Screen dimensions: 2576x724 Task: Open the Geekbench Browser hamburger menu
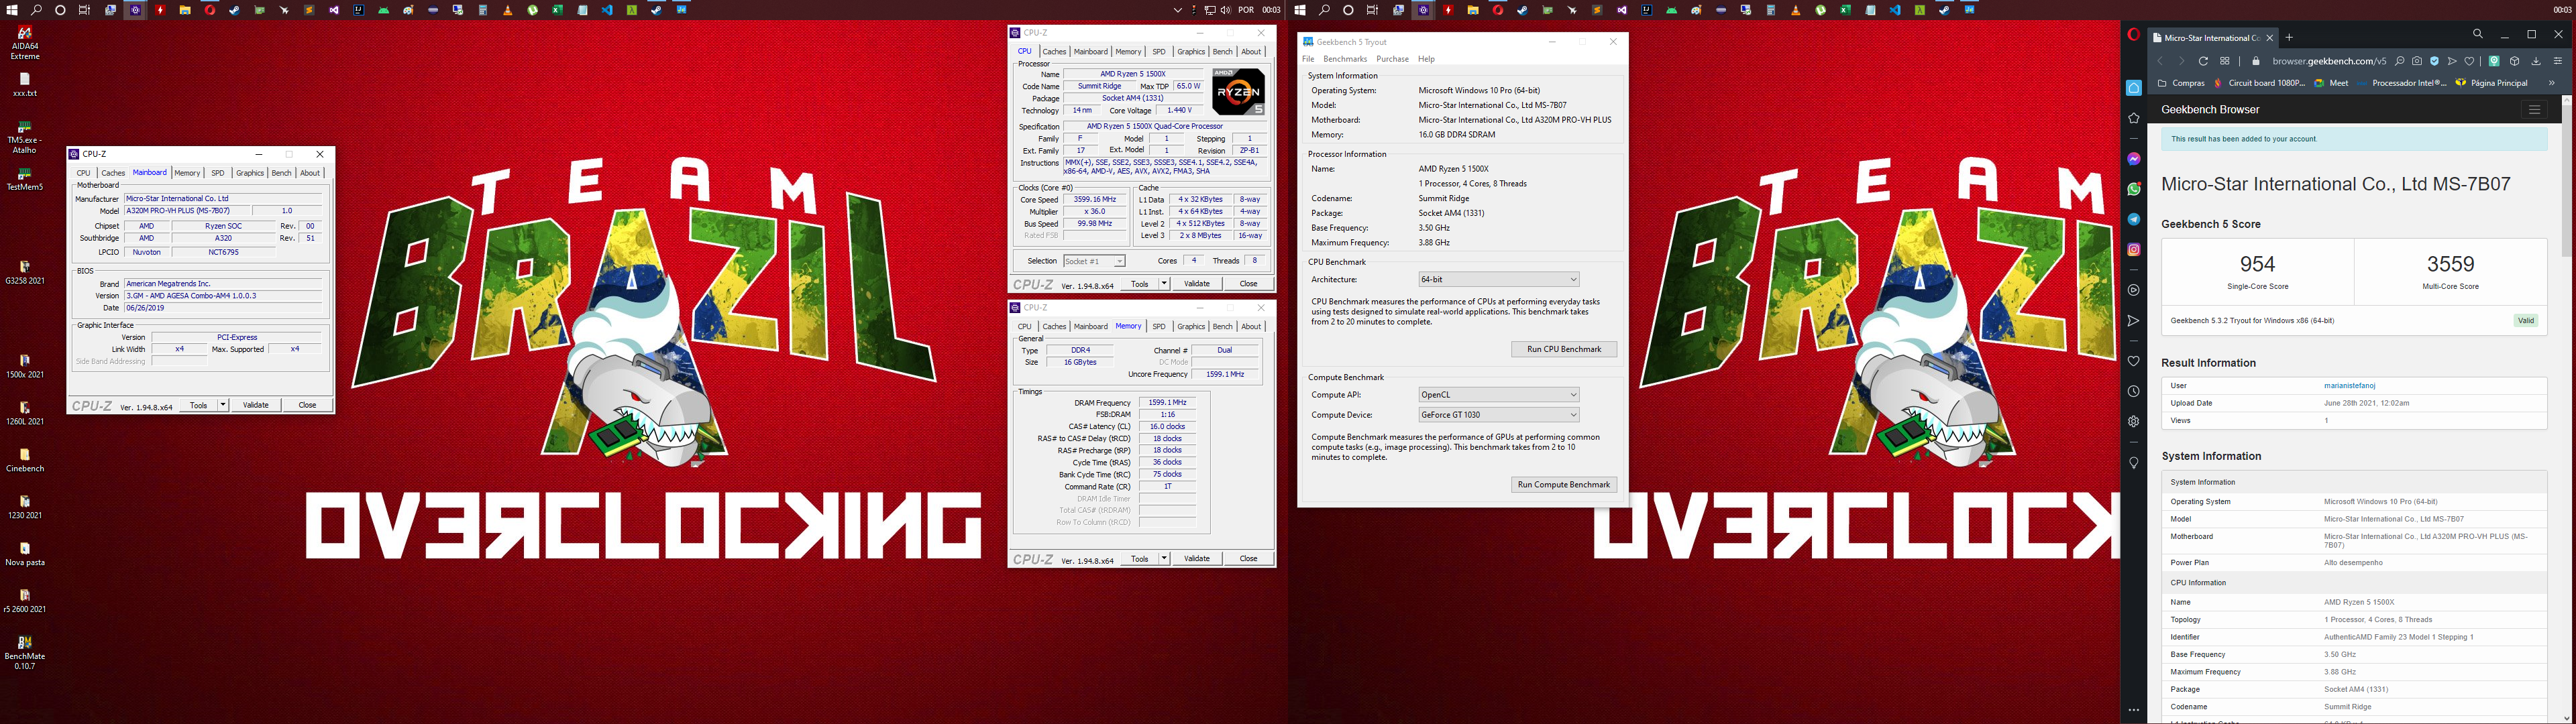[2534, 110]
